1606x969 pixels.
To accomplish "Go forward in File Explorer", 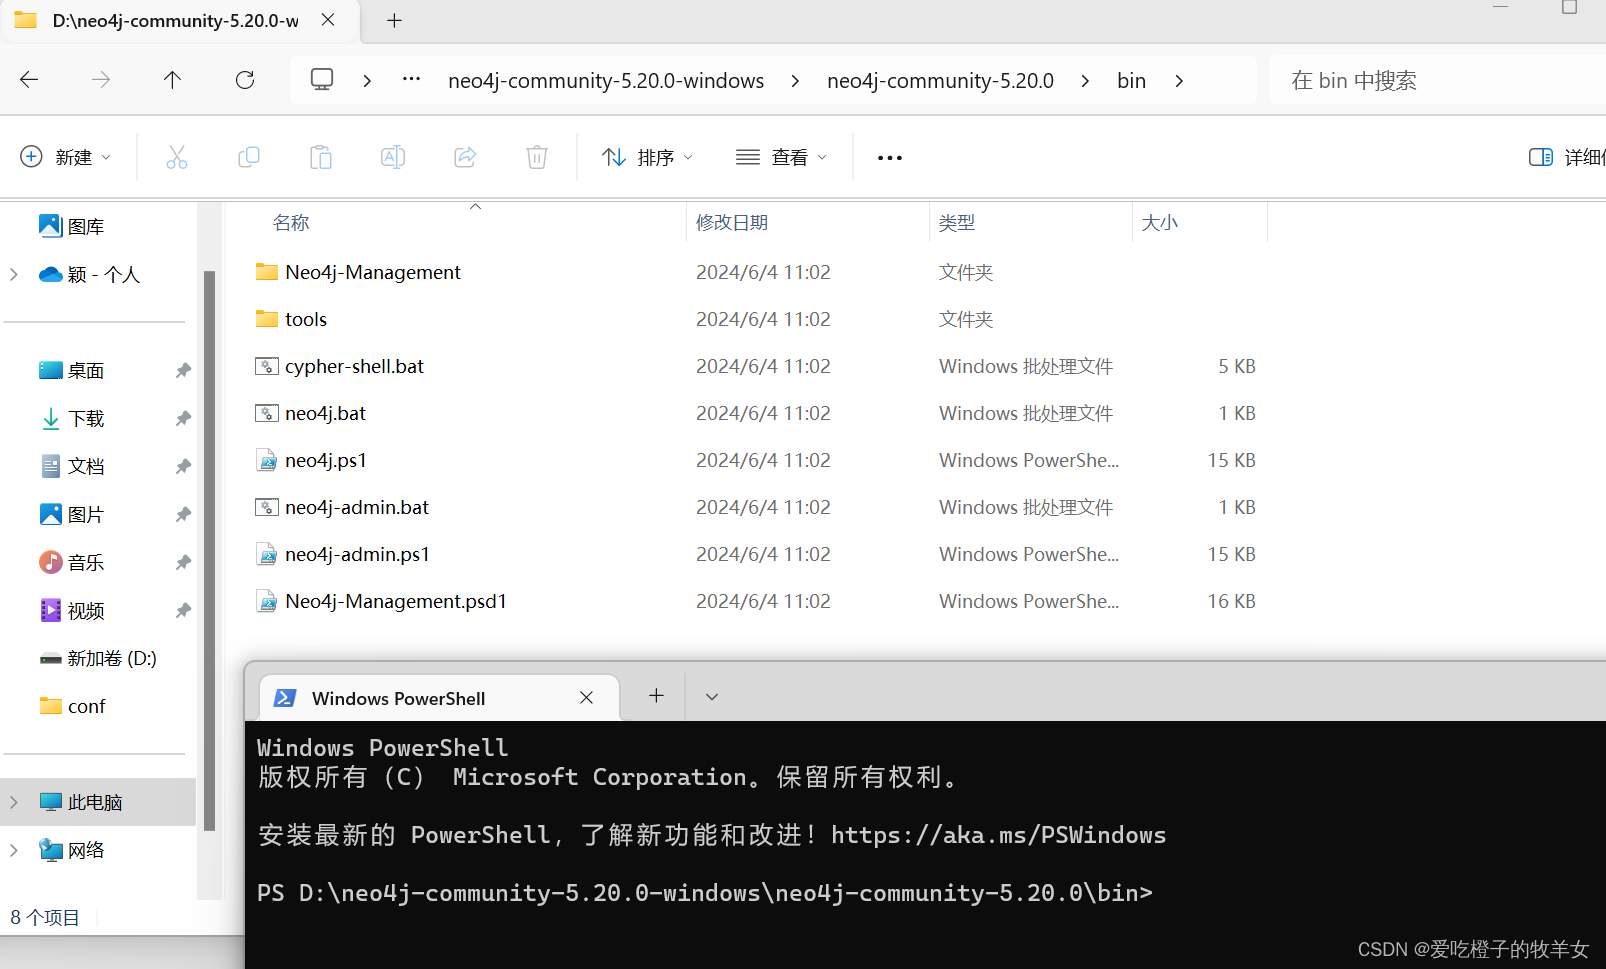I will point(101,80).
